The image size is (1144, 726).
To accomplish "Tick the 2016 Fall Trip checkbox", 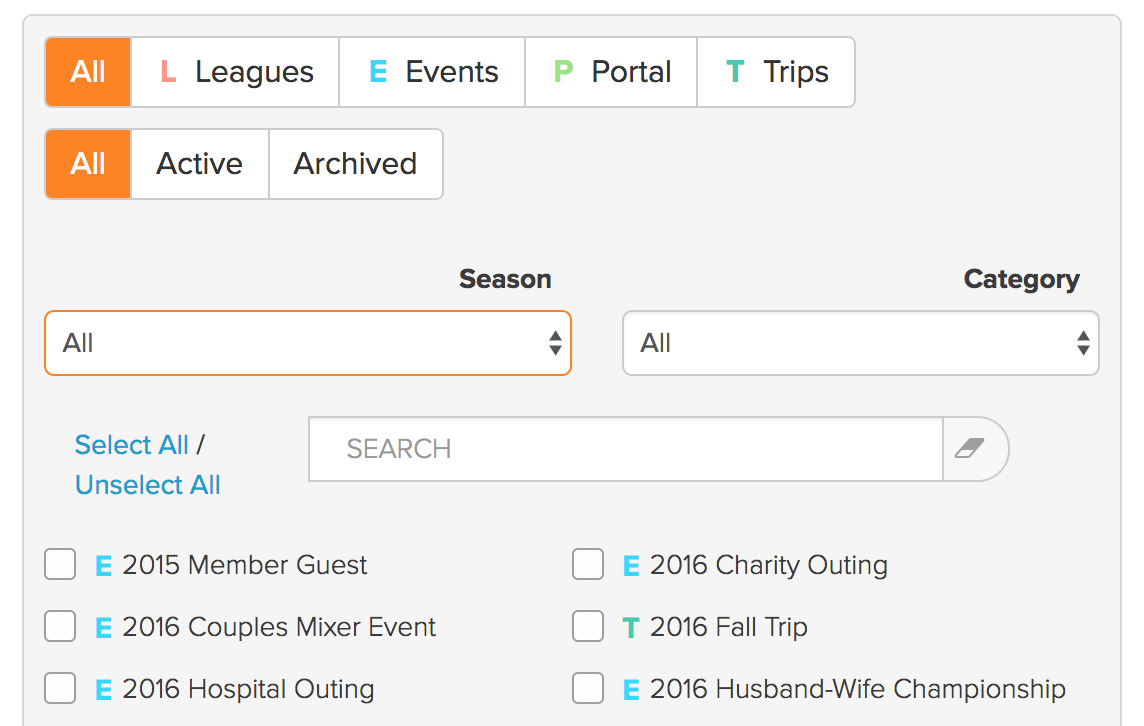I will point(588,626).
